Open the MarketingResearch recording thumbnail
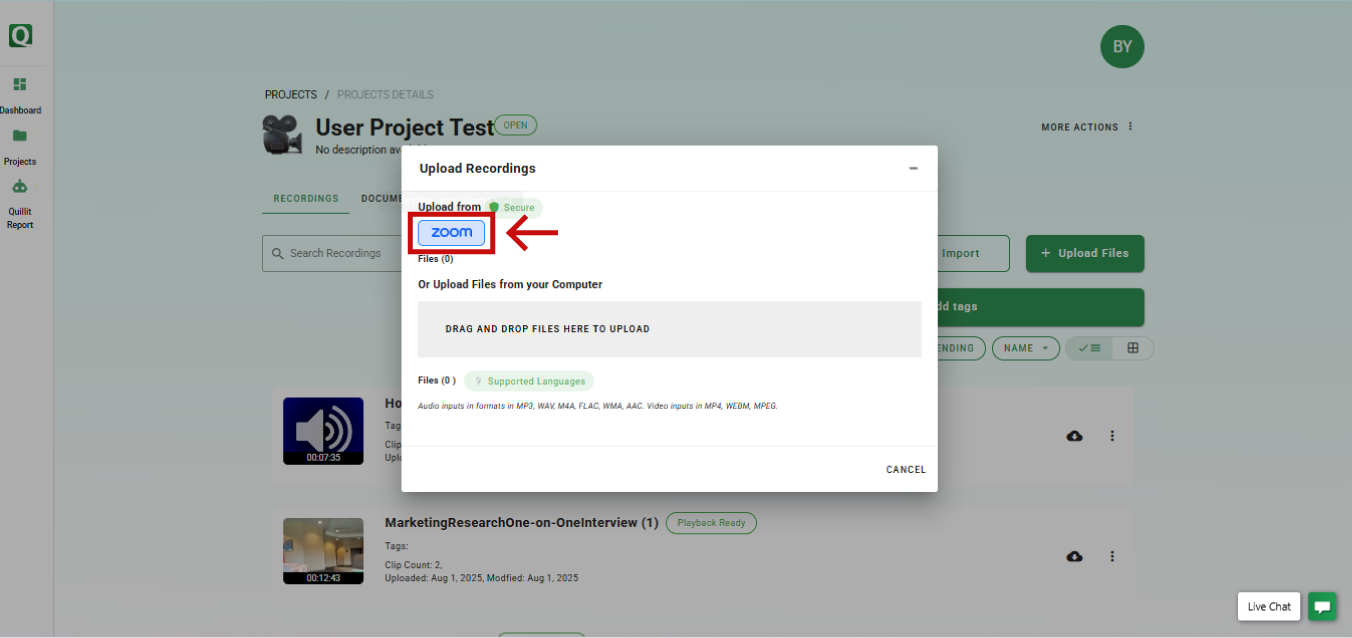Image resolution: width=1352 pixels, height=638 pixels. pyautogui.click(x=323, y=550)
